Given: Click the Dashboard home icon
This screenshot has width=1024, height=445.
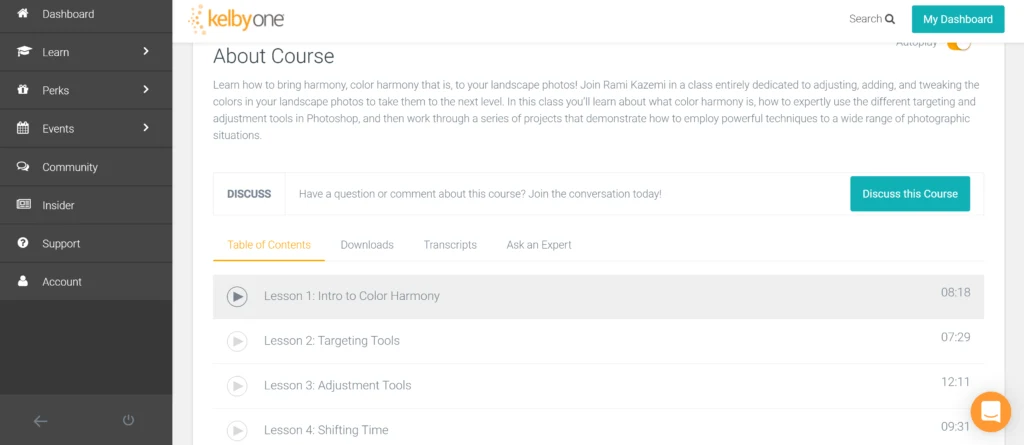Looking at the screenshot, I should click(23, 13).
